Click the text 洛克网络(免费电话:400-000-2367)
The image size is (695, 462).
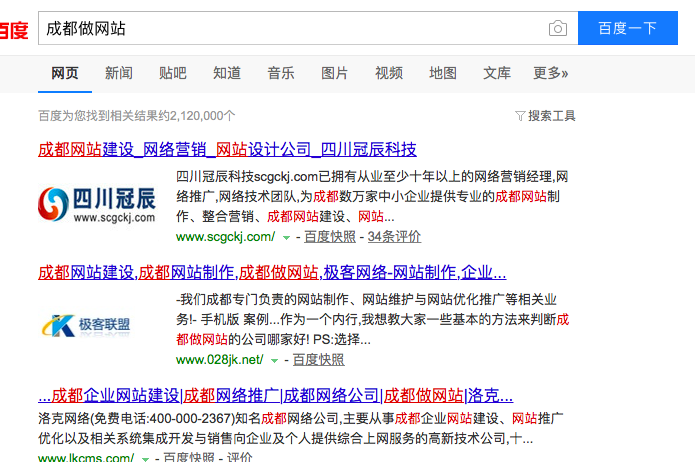tap(137, 418)
